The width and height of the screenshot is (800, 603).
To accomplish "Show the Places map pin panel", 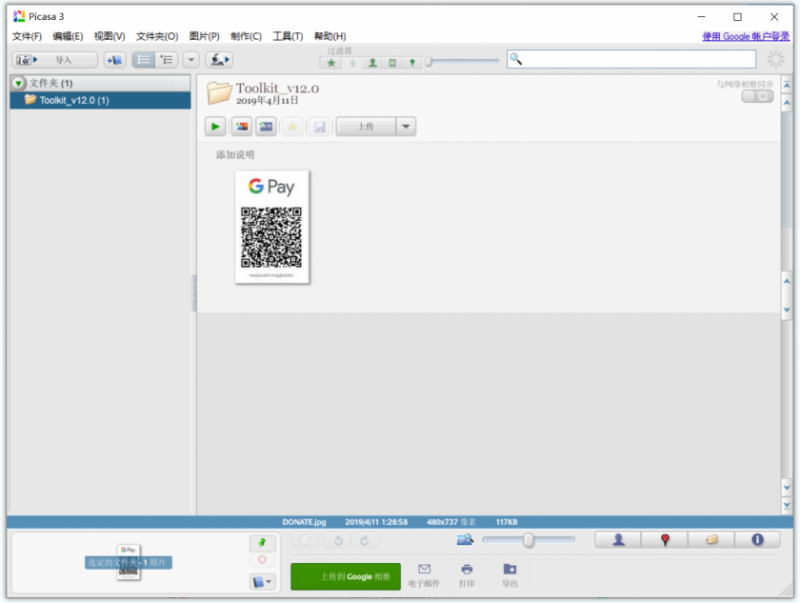I will click(x=665, y=540).
